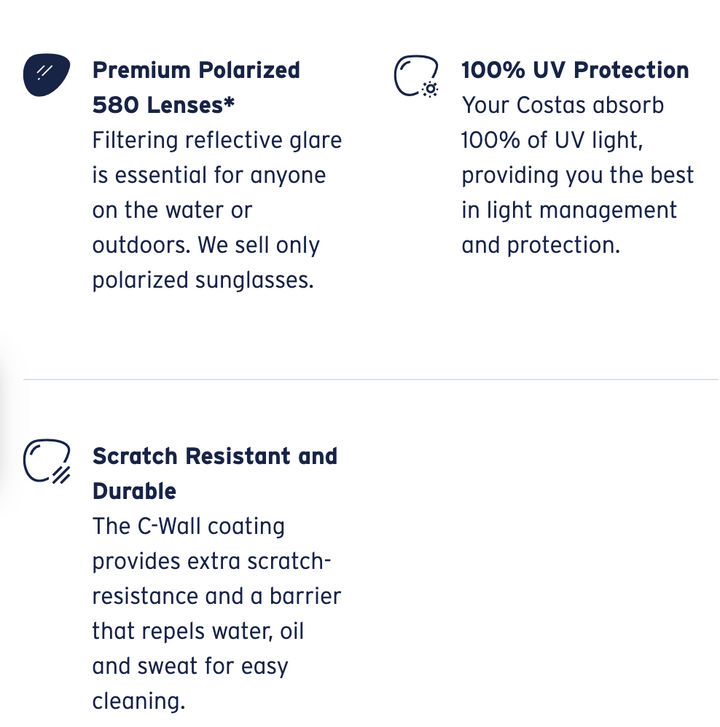The width and height of the screenshot is (720, 727).
Task: Click the "100% UV Protection" heading
Action: tap(574, 70)
